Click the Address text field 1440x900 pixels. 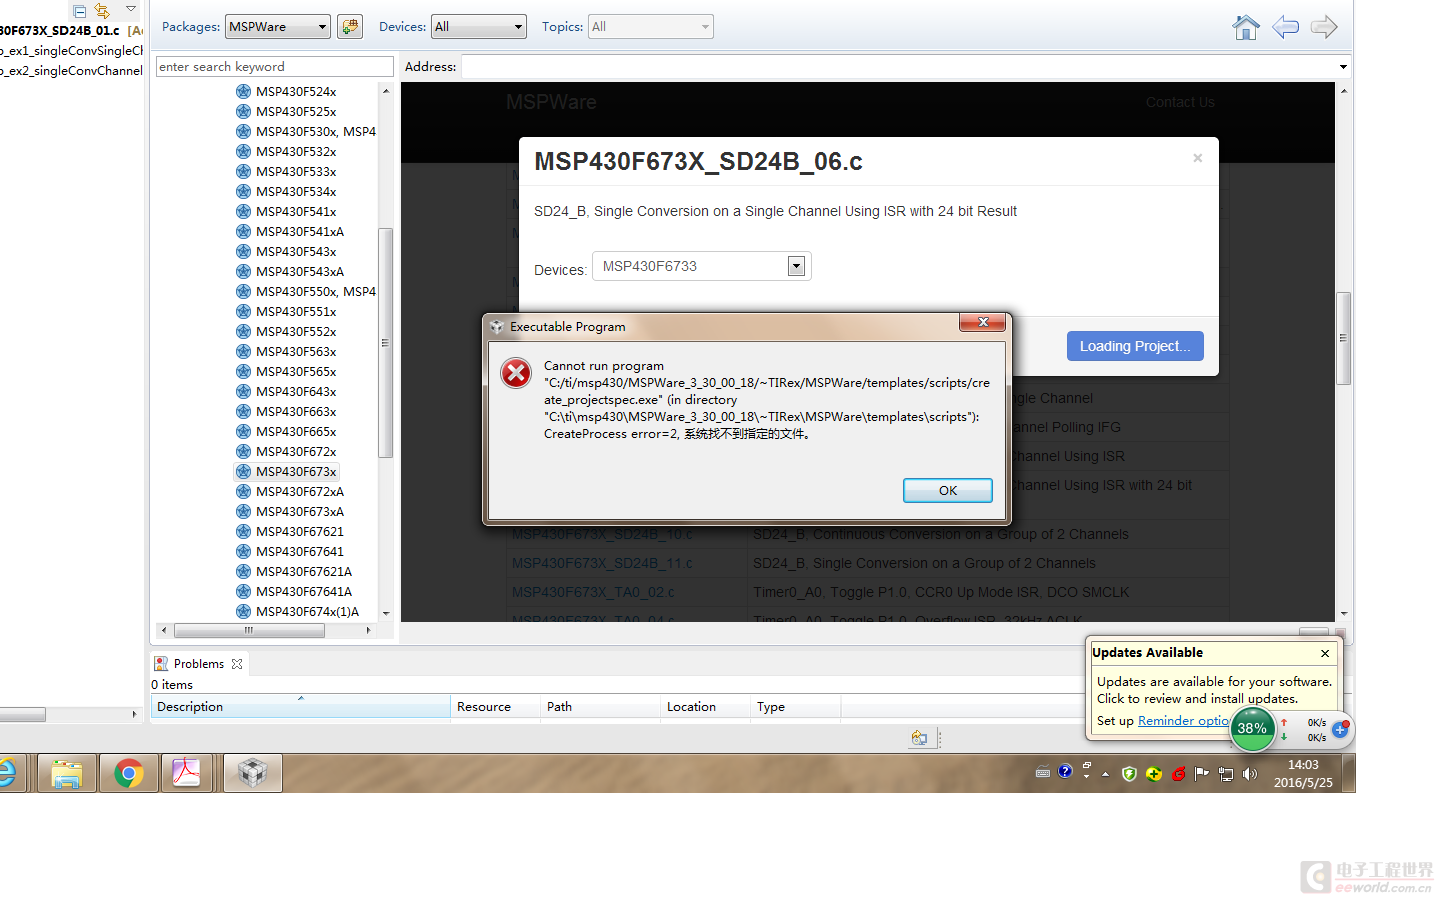click(897, 67)
